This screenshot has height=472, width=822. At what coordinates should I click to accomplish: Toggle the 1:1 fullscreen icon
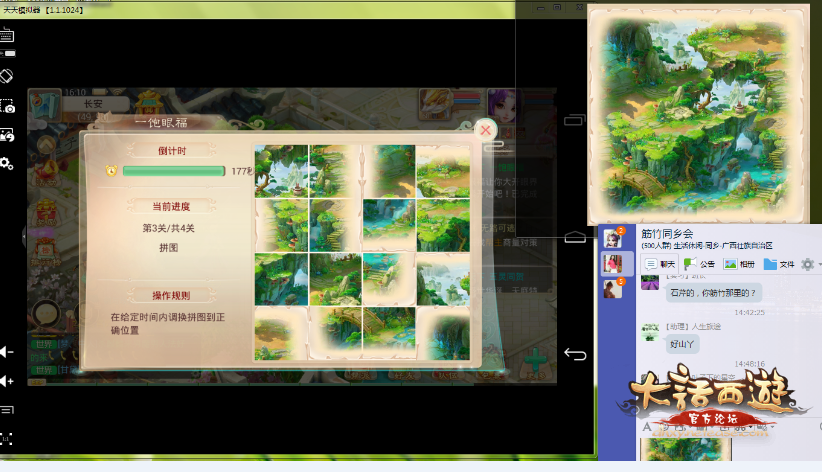[6, 438]
